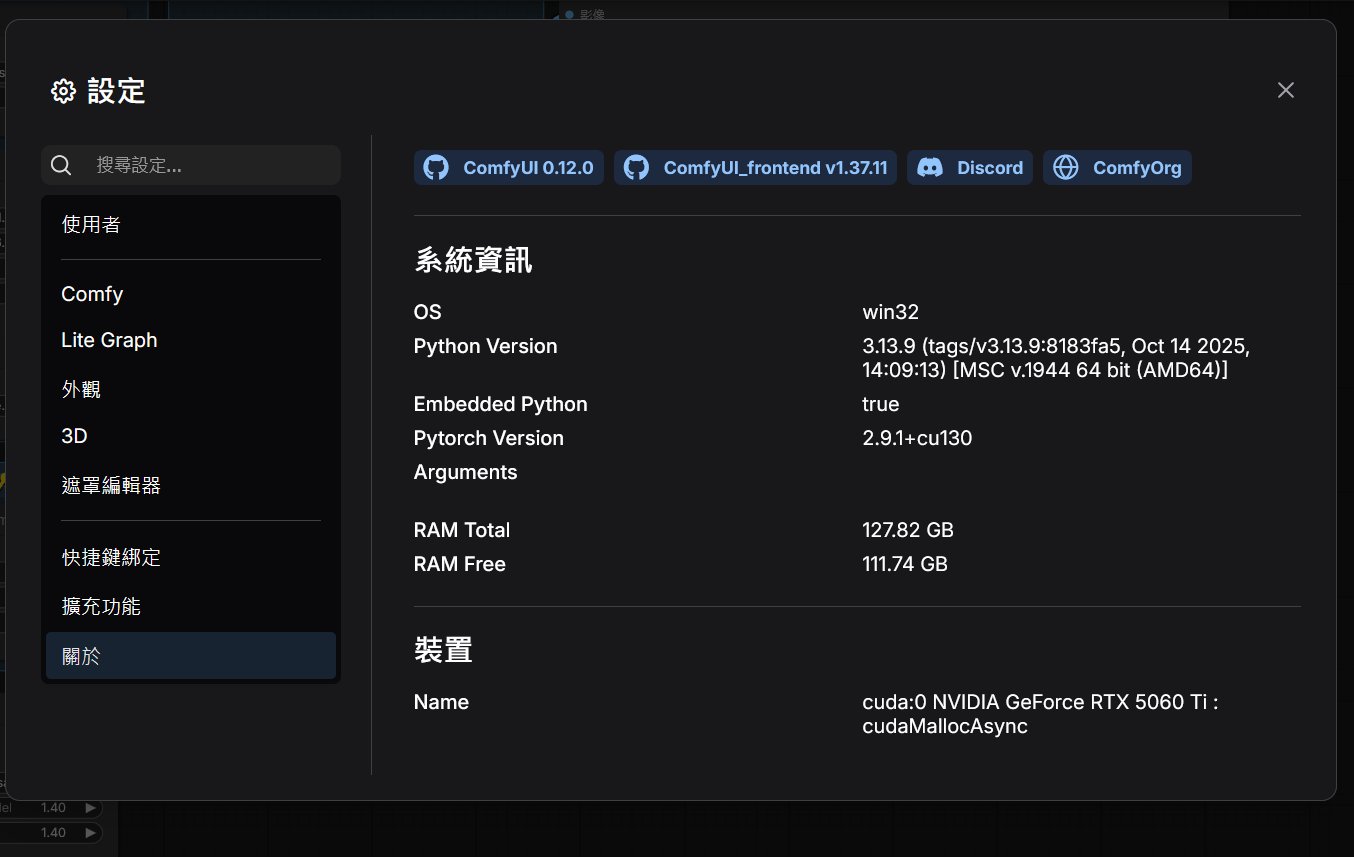The width and height of the screenshot is (1354, 857).
Task: Click the GitHub icon on ComfyUI_frontend badge
Action: pyautogui.click(x=636, y=168)
